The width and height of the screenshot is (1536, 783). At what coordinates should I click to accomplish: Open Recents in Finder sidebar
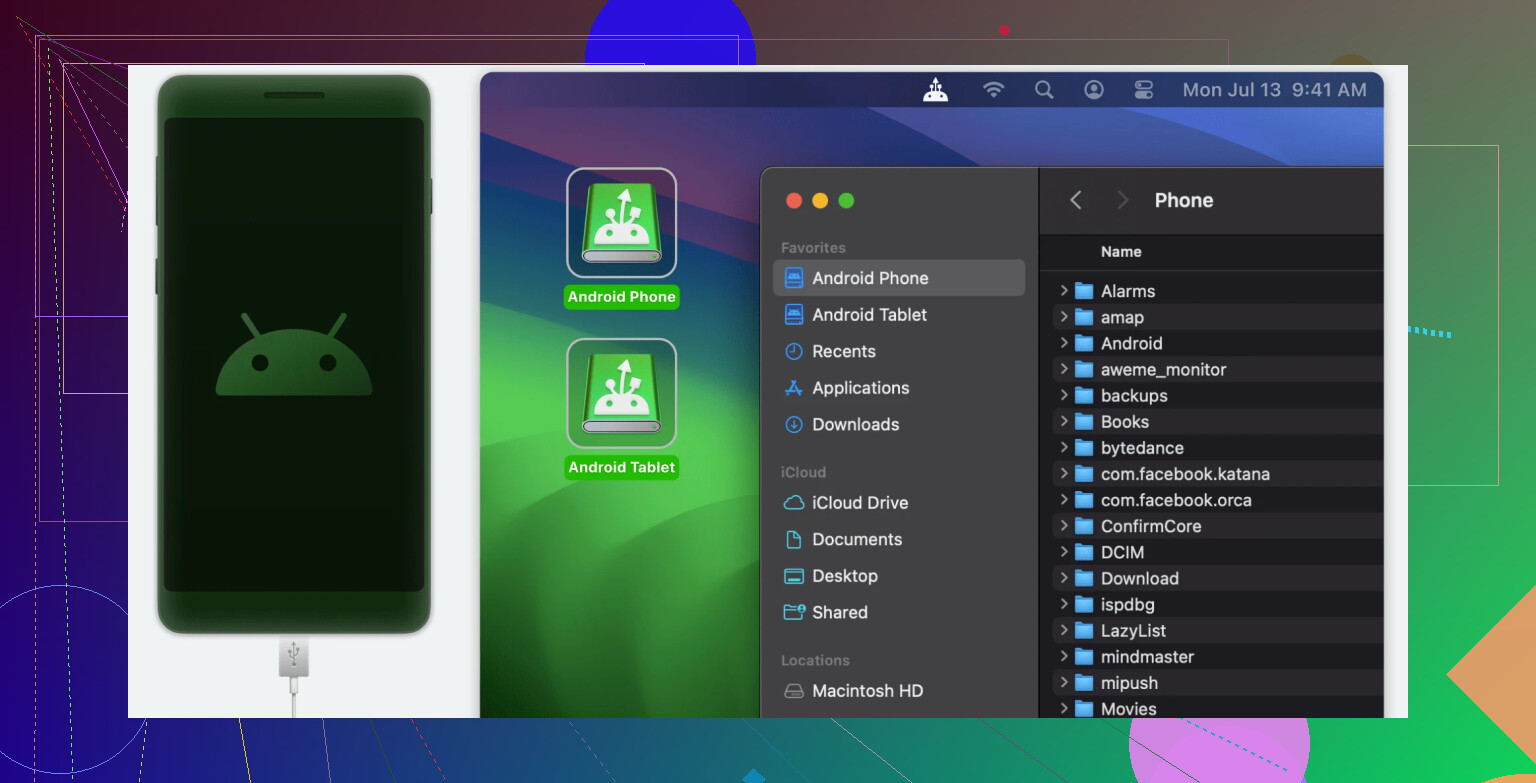tap(899, 351)
